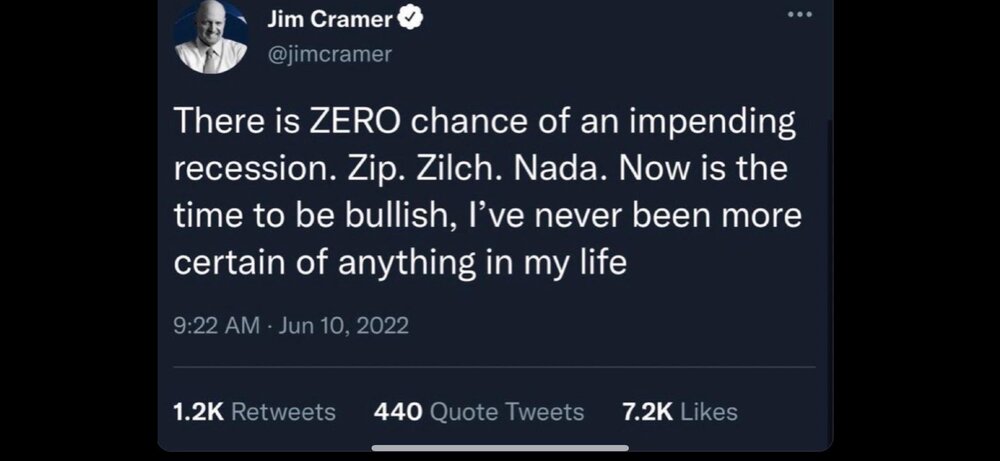
Task: Open Jim Cramer's profile picture
Action: click(x=210, y=38)
